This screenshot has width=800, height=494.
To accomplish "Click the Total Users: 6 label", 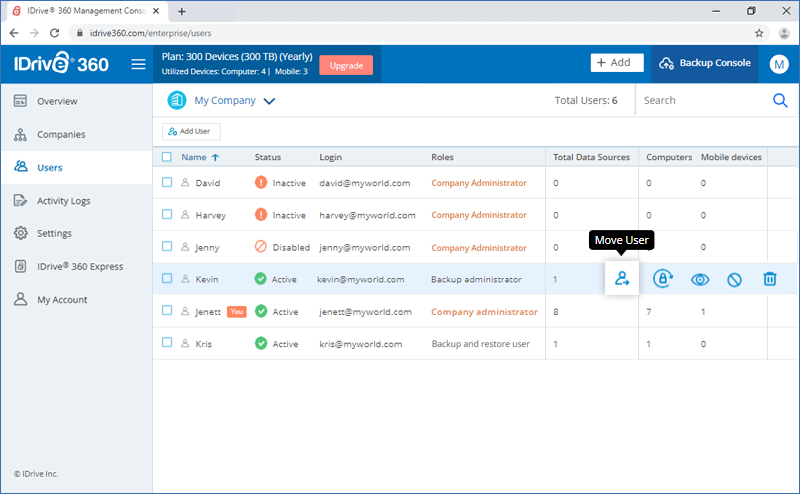I will tap(586, 101).
